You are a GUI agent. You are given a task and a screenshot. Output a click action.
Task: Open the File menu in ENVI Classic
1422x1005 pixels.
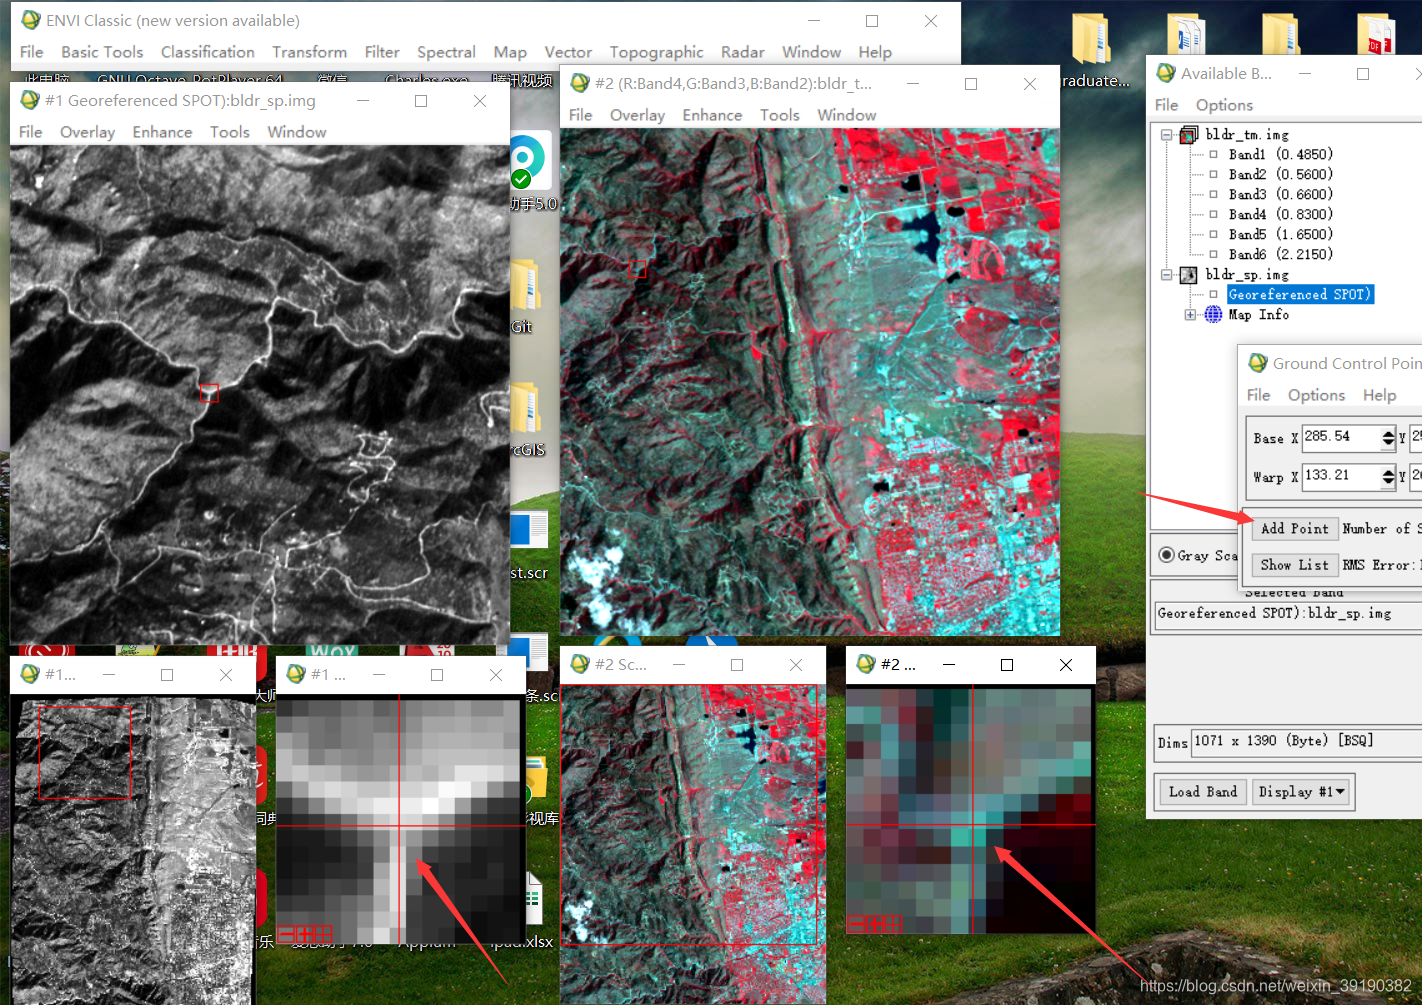(31, 52)
